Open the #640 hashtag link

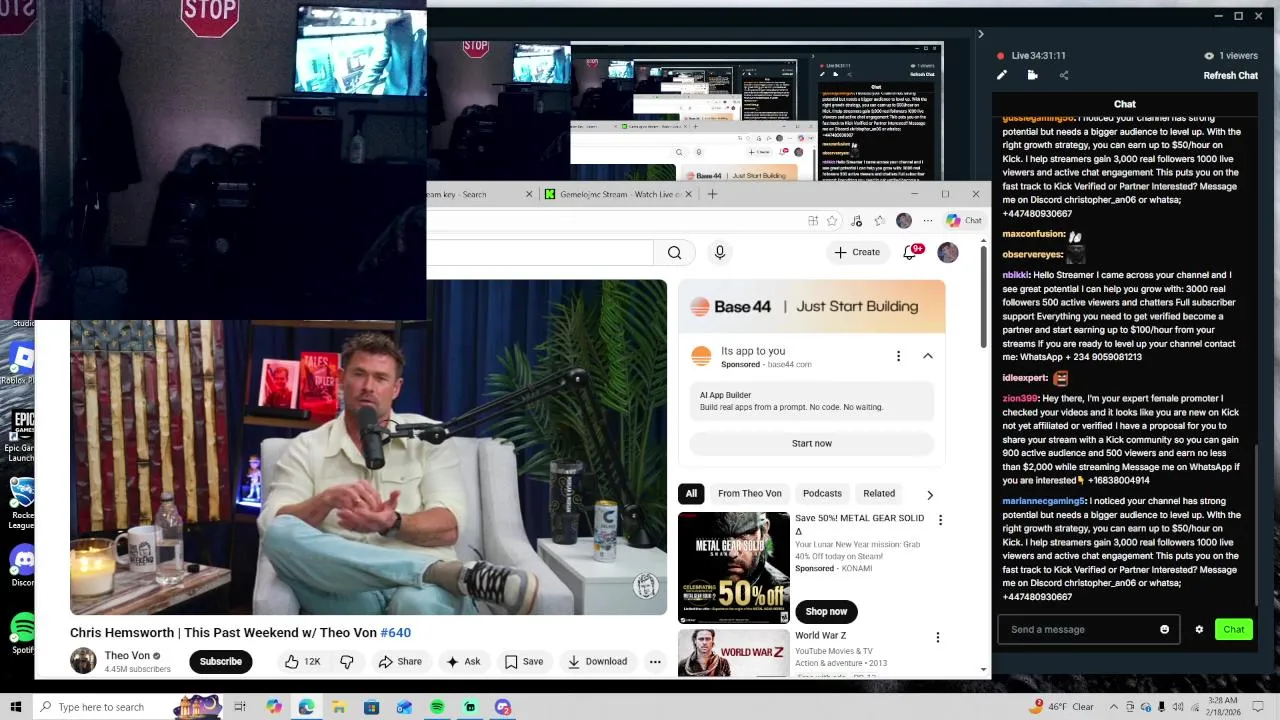[396, 632]
